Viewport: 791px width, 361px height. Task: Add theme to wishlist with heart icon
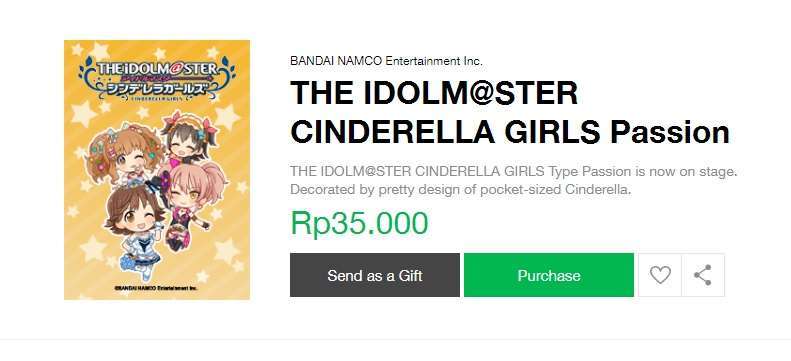(x=660, y=275)
